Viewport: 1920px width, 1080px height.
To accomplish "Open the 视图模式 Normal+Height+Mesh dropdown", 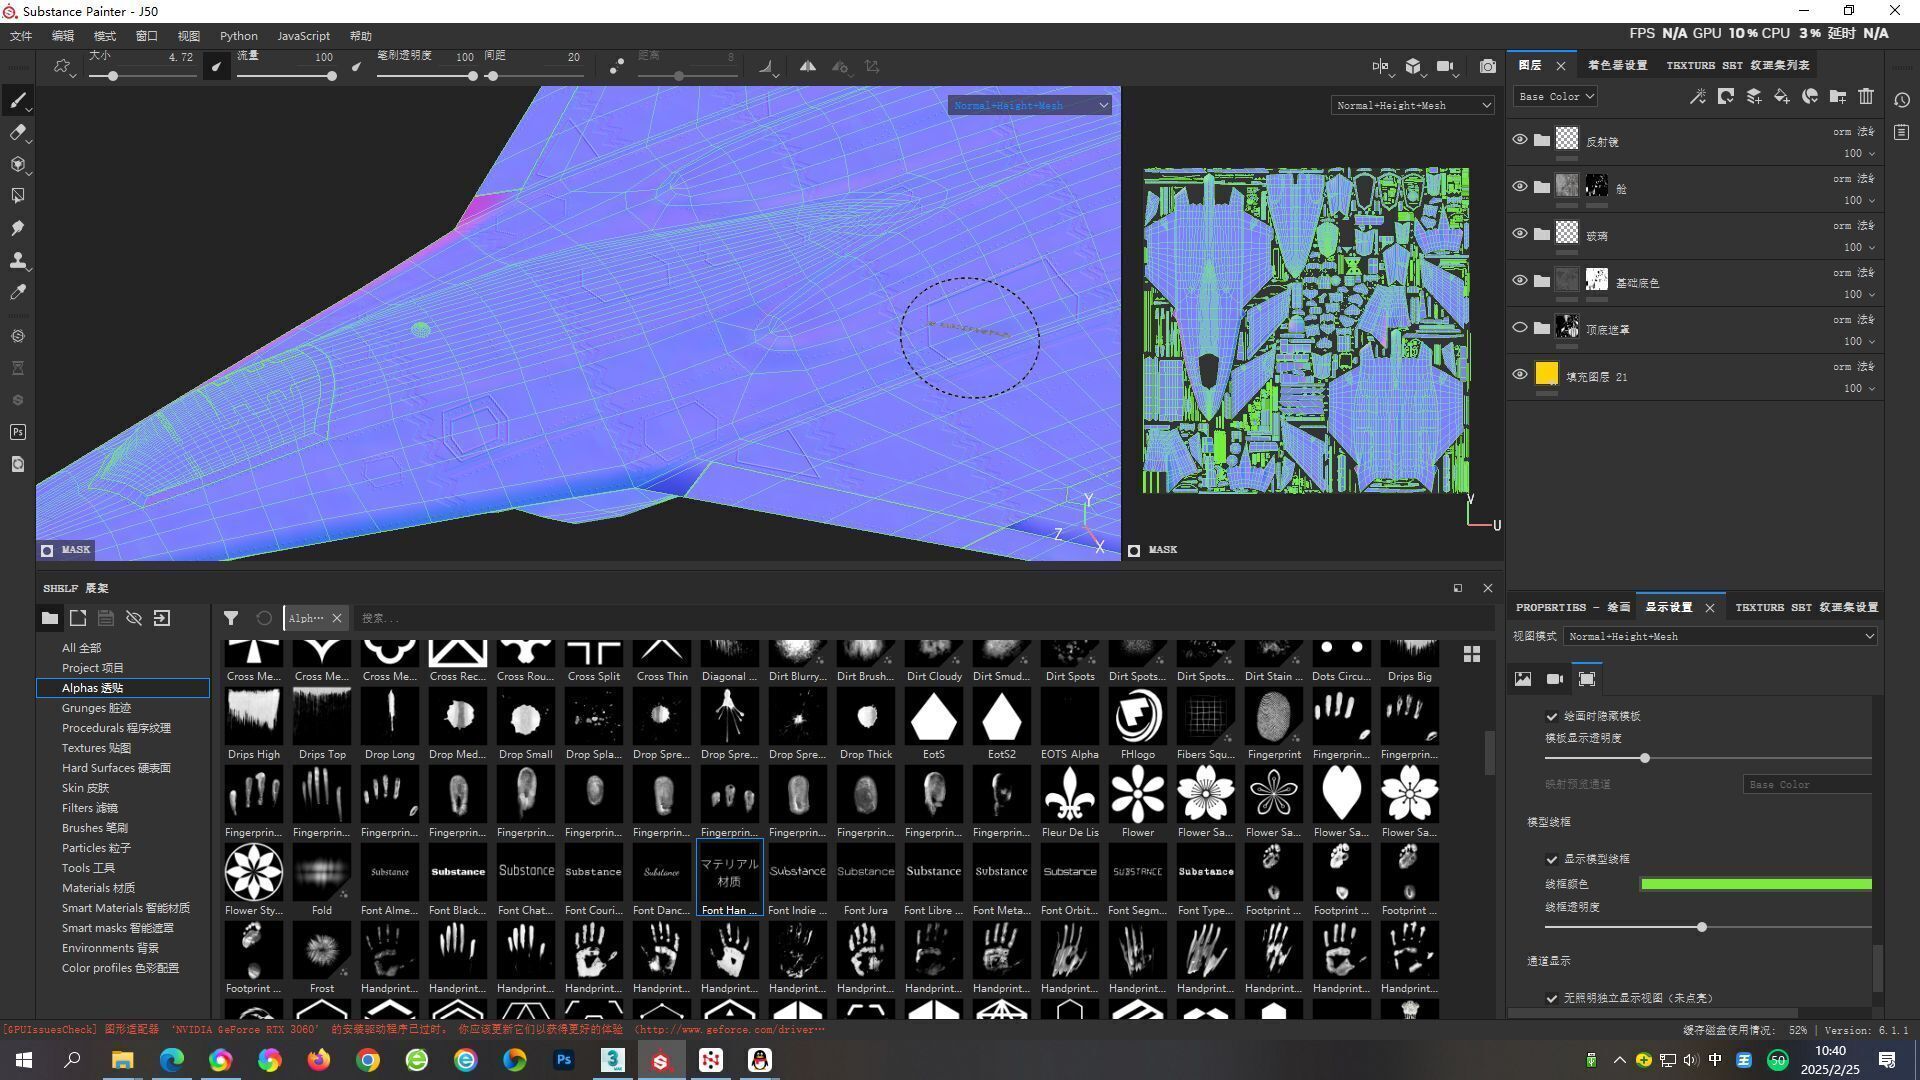I will pyautogui.click(x=1720, y=636).
